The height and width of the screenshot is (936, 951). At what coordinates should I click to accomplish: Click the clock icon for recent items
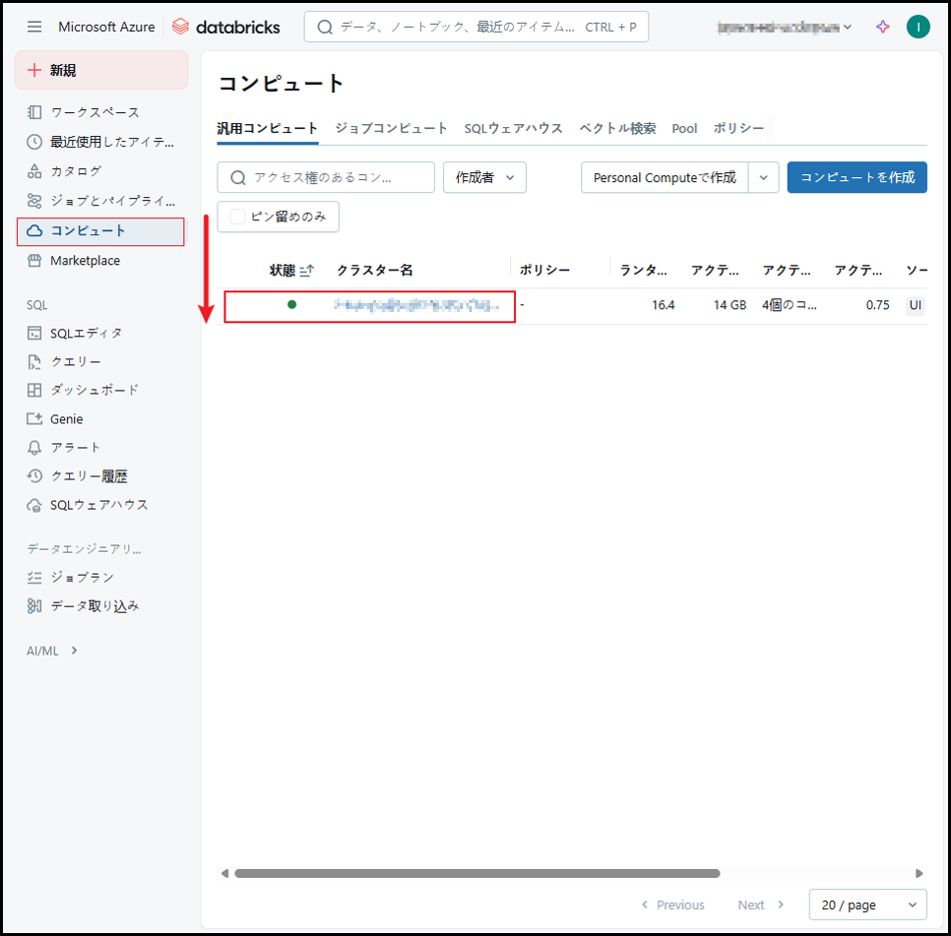coord(35,142)
